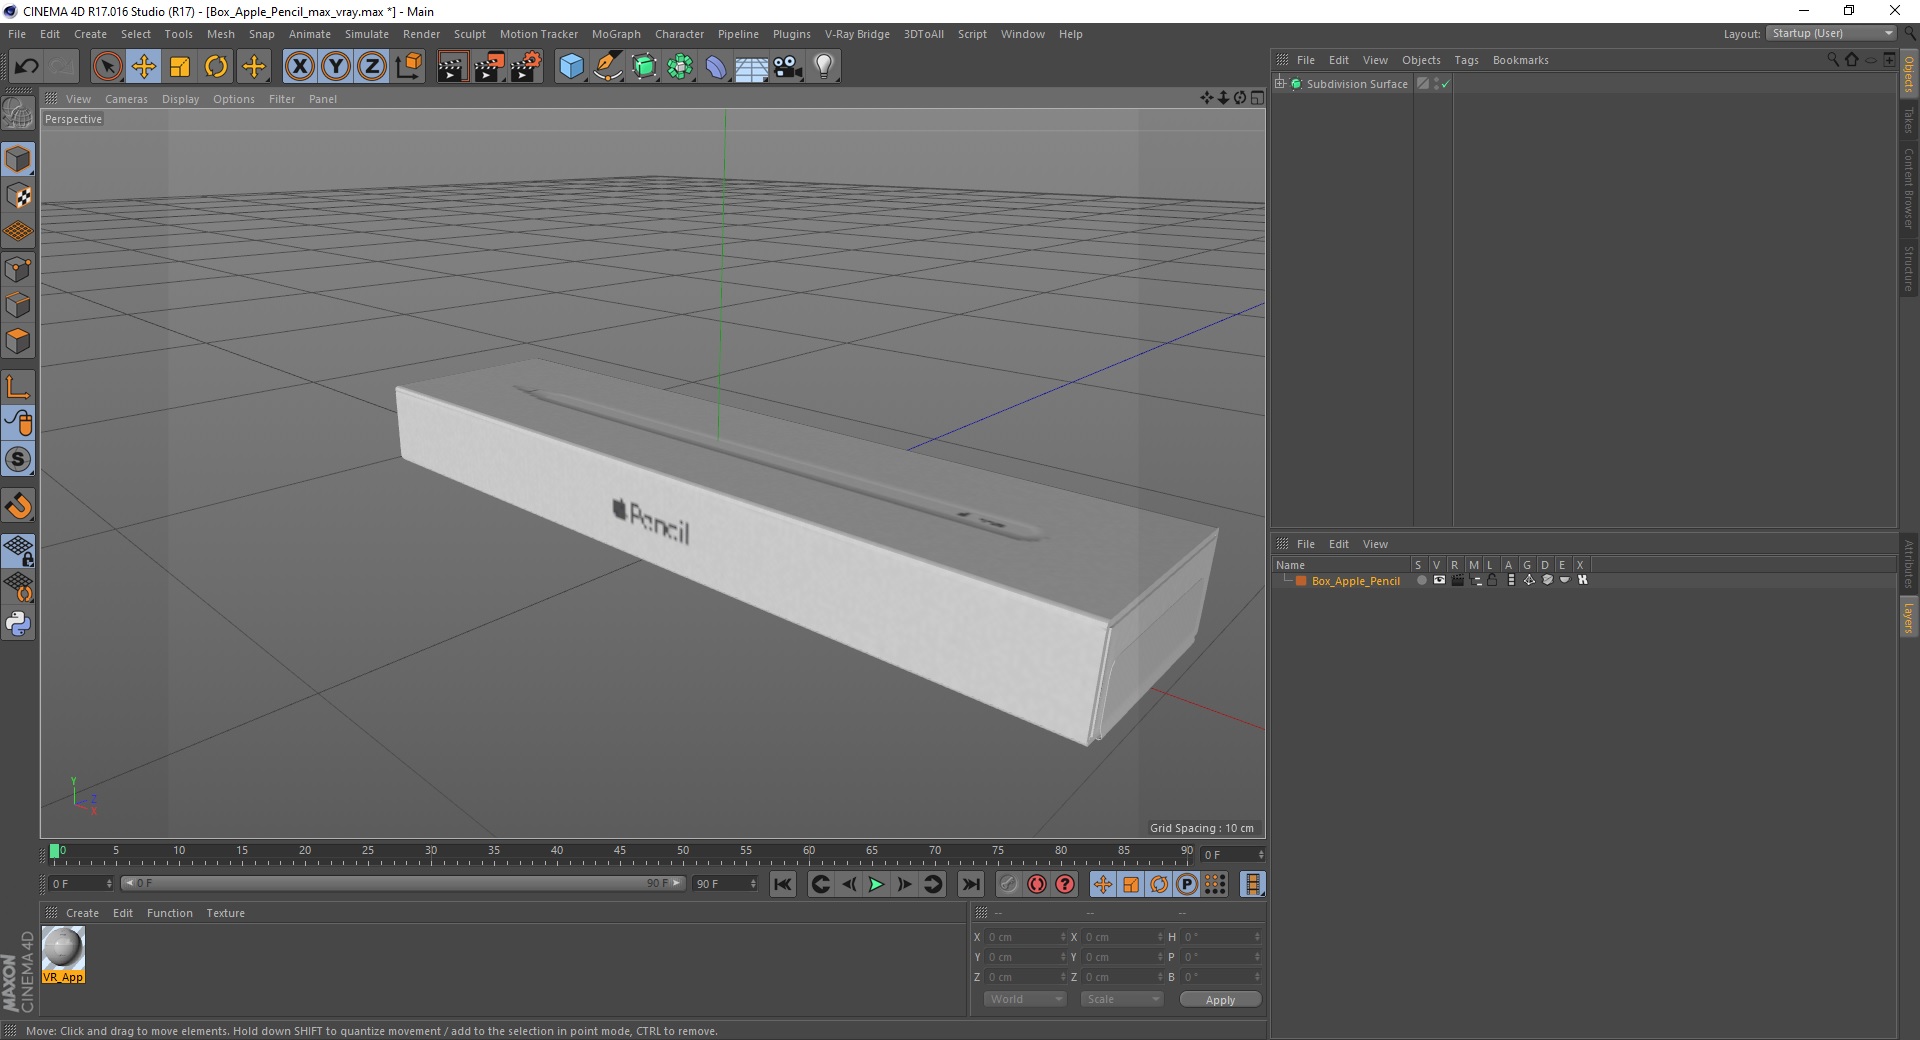
Task: Open the Content Browser side tab
Action: [x=1908, y=188]
